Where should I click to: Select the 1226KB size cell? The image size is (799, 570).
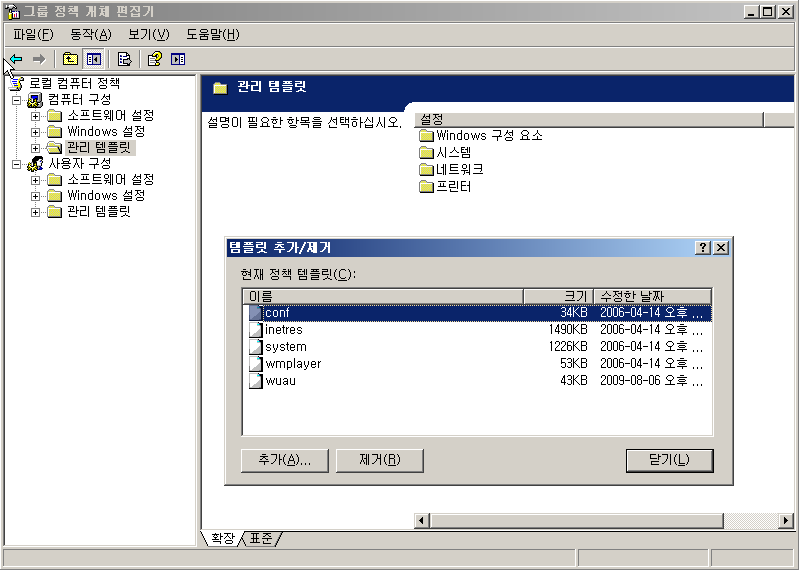coord(568,347)
